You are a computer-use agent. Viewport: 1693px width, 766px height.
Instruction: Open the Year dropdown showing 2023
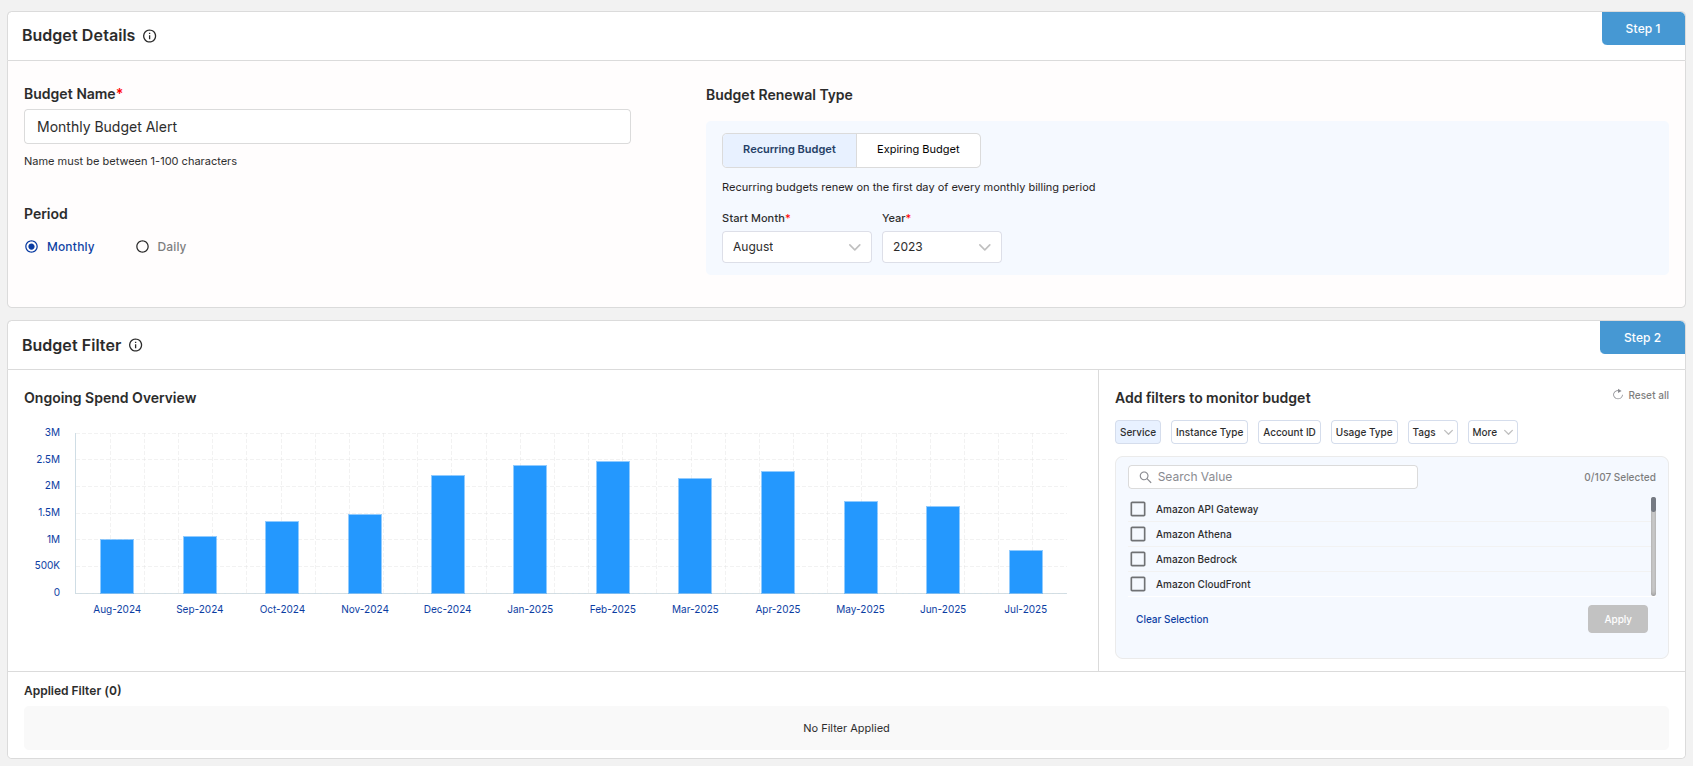click(941, 247)
